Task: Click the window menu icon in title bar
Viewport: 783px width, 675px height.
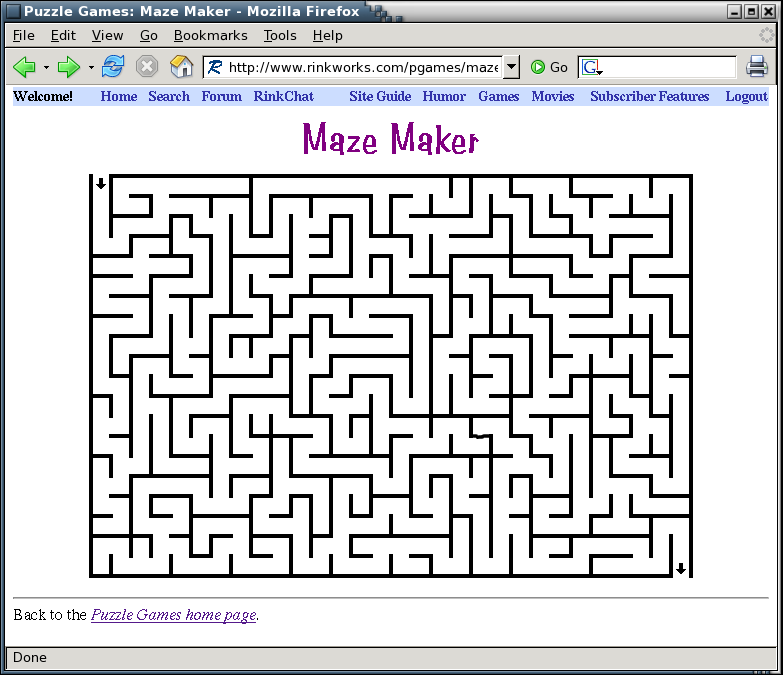Action: [x=13, y=11]
